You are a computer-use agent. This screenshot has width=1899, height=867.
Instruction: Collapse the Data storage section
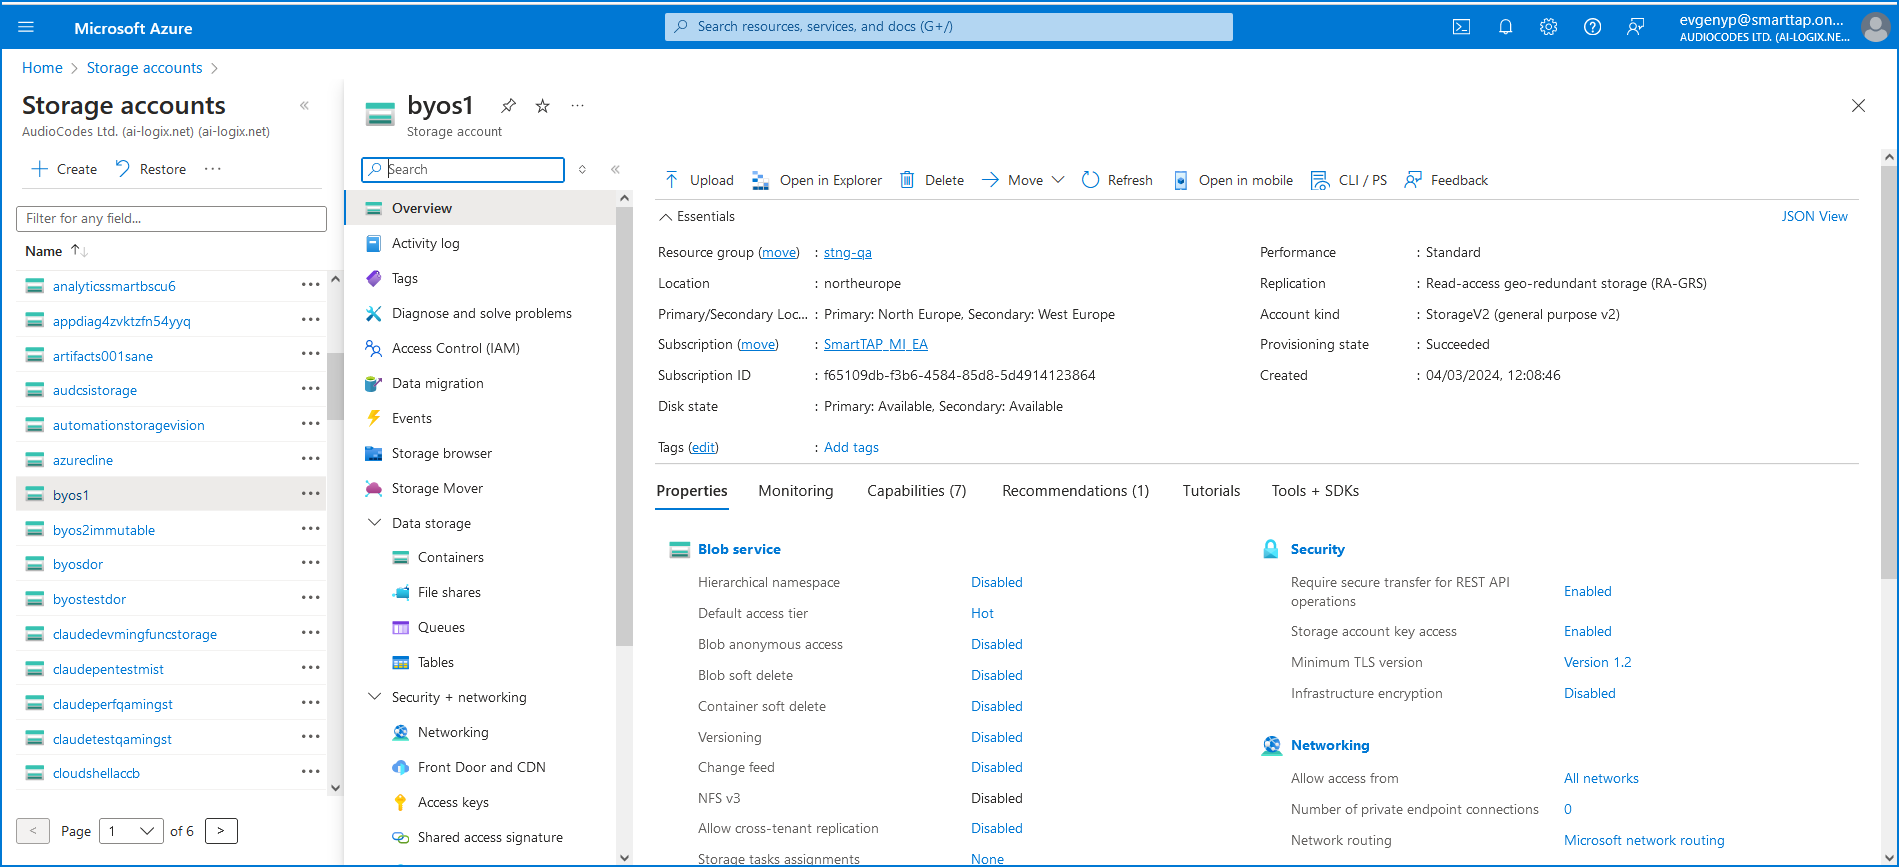374,523
